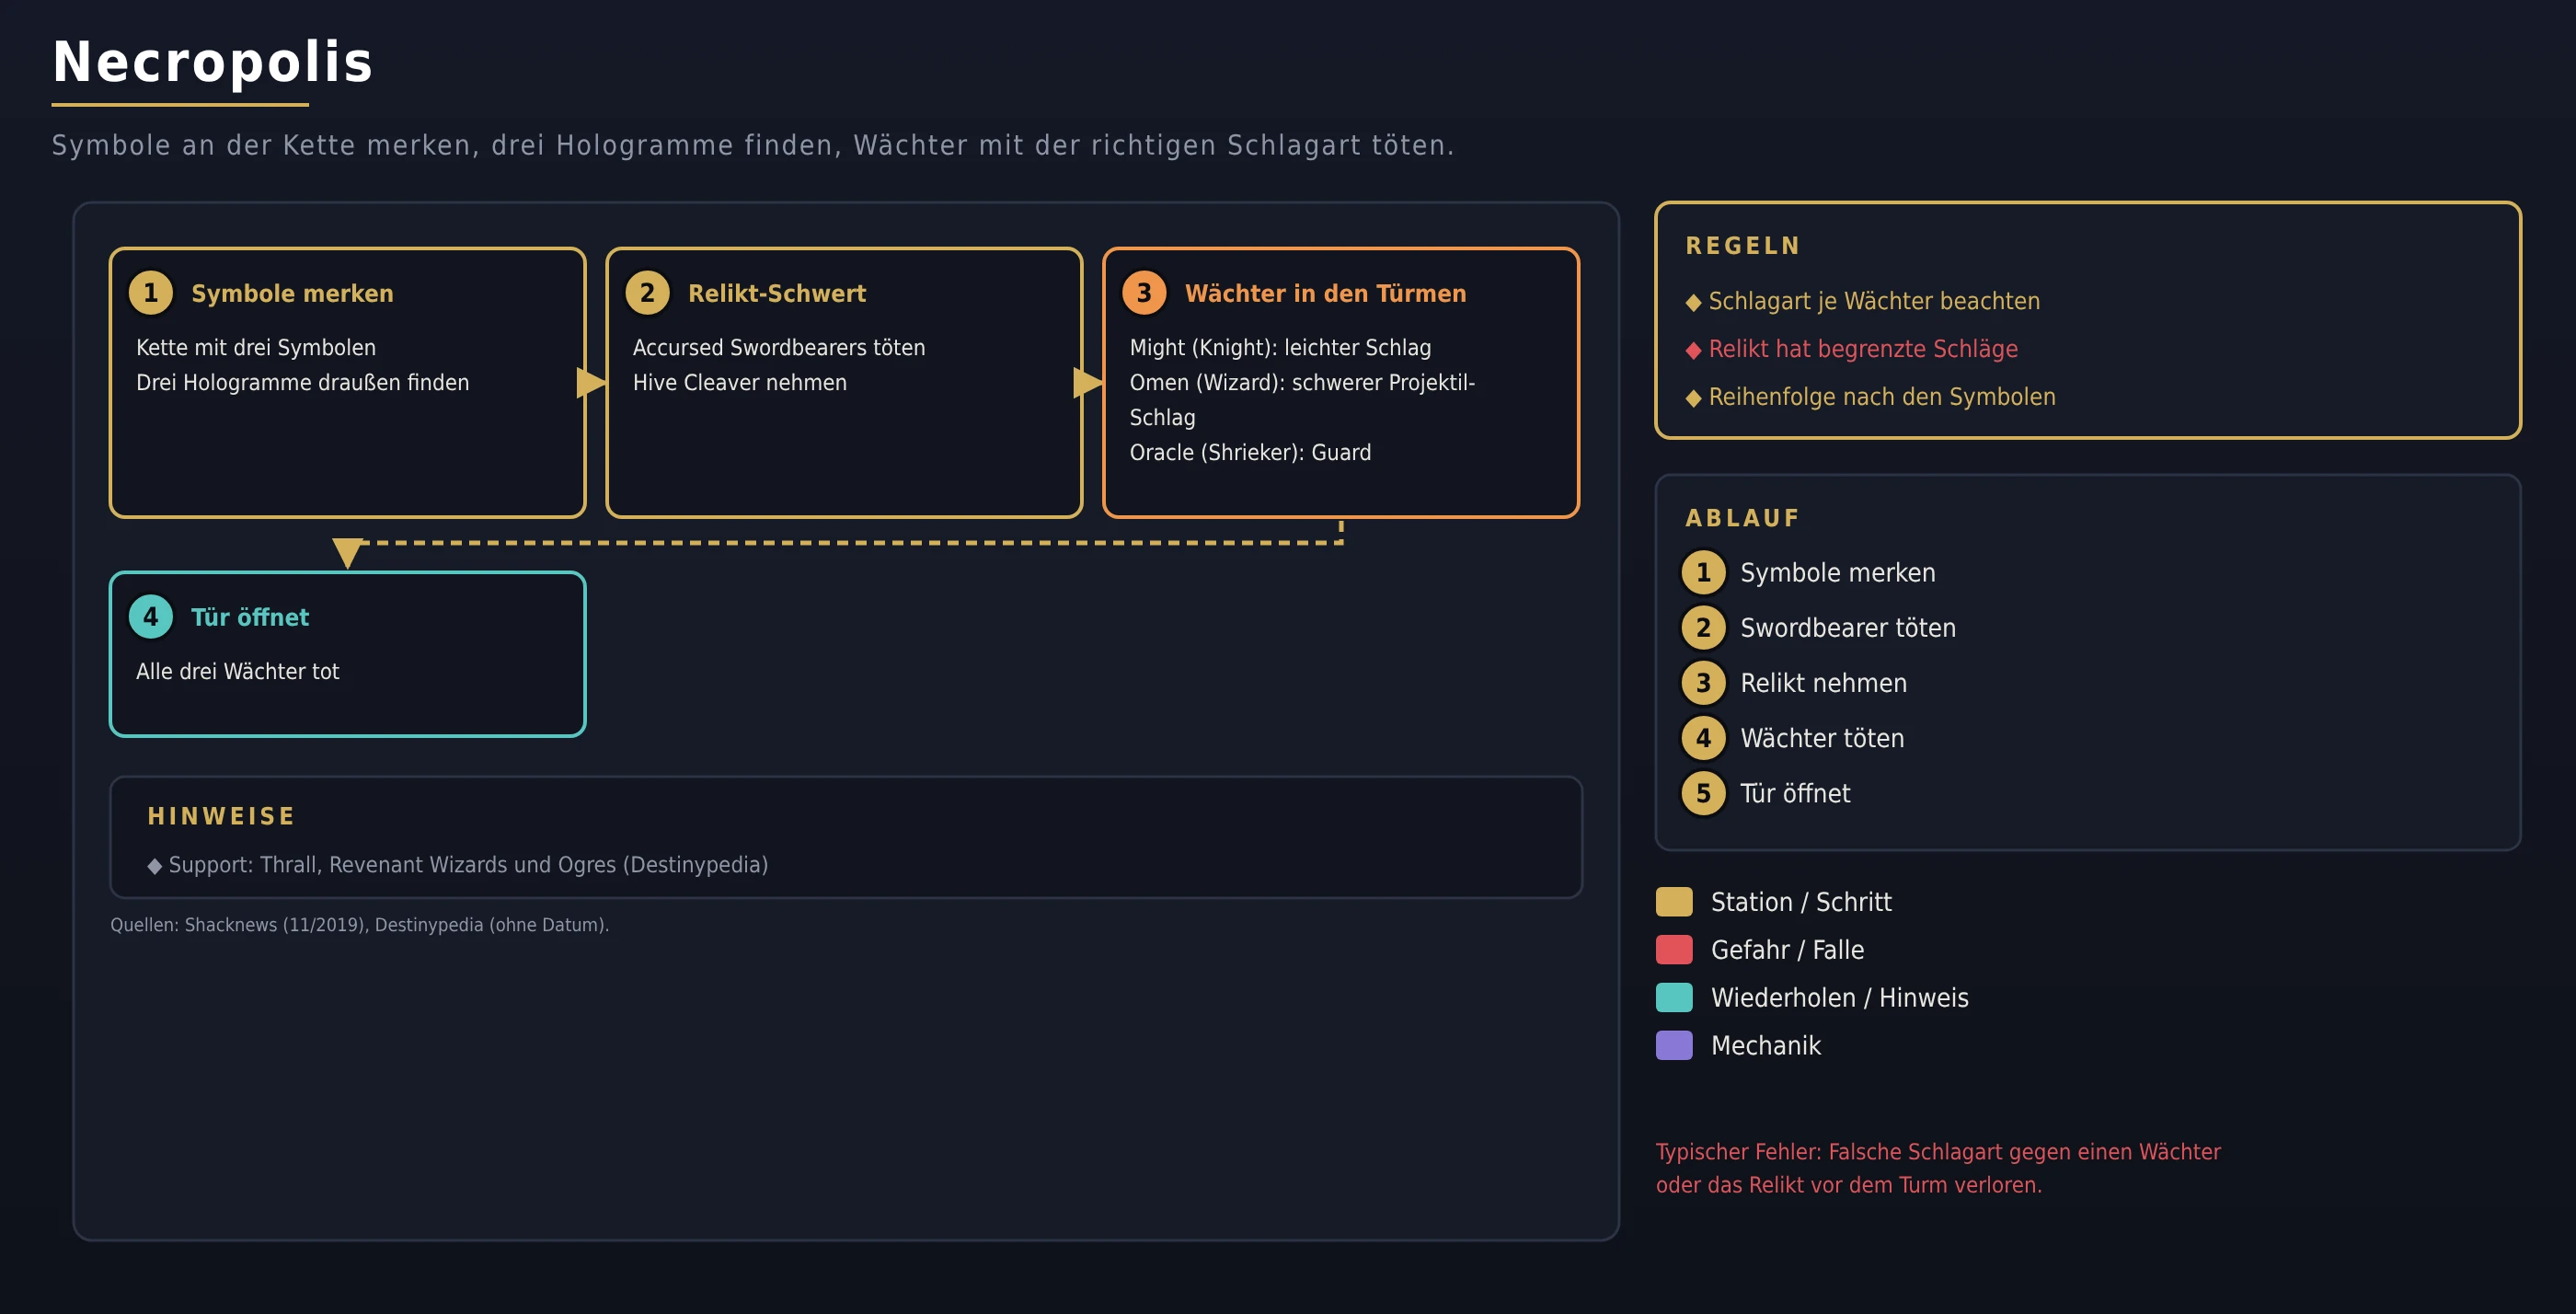Click Ablauf step 5 badge beside Tür öffnet
Viewport: 2576px width, 1314px height.
click(1703, 792)
